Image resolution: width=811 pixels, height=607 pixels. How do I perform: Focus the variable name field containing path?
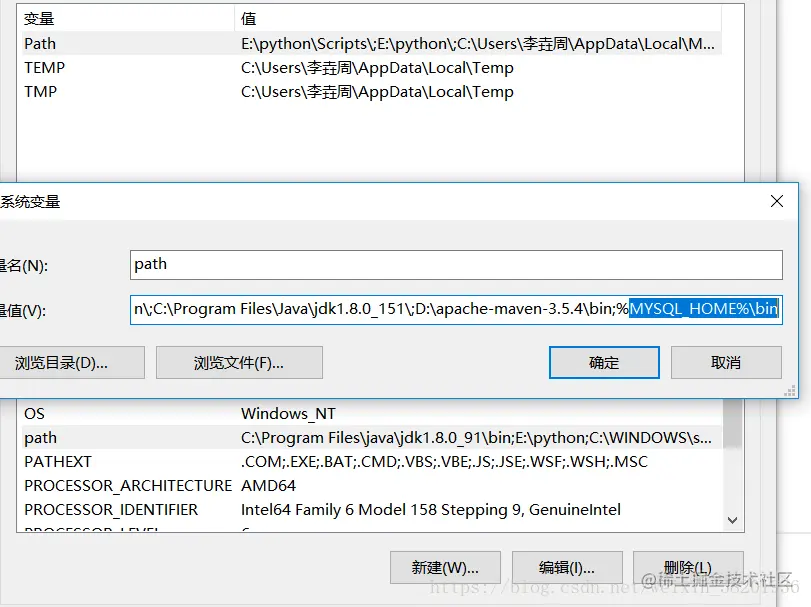(456, 265)
